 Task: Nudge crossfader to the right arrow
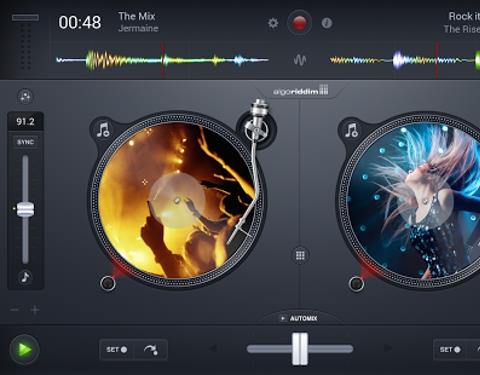click(387, 349)
